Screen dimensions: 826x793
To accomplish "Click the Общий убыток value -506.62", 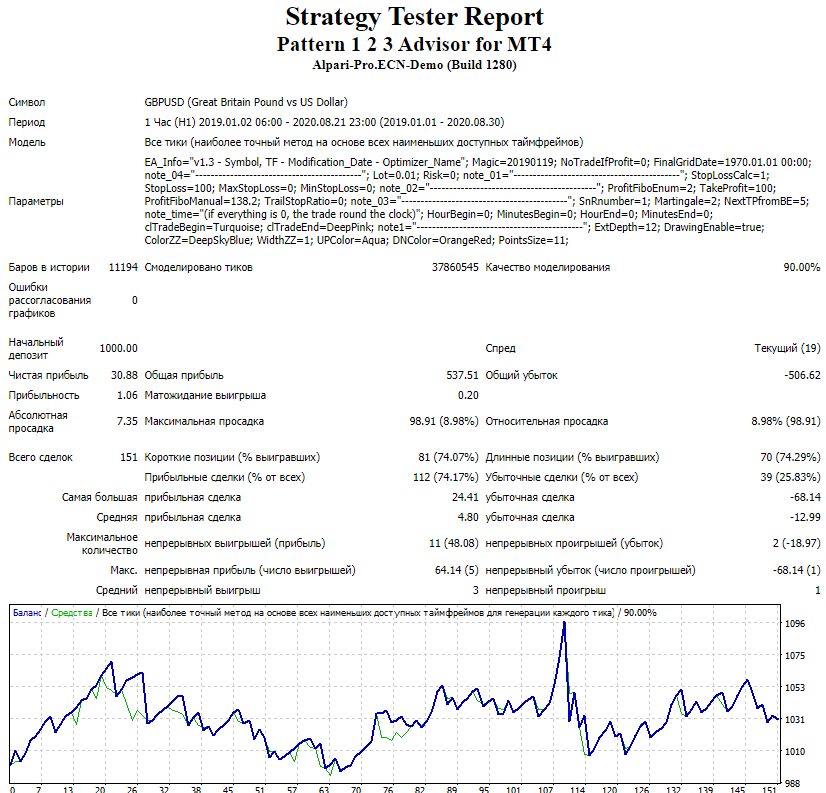I will [801, 375].
